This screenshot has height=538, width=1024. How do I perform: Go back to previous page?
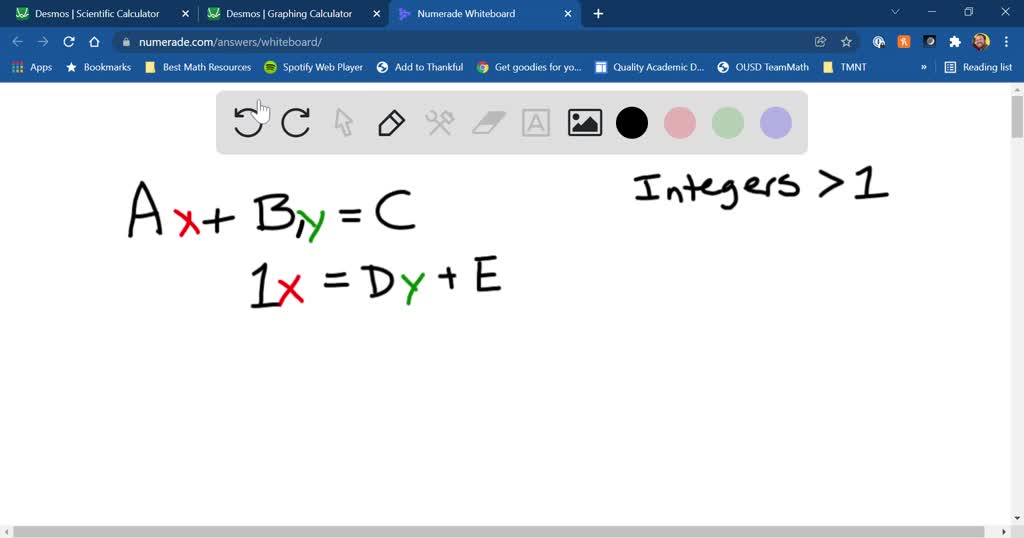[18, 42]
